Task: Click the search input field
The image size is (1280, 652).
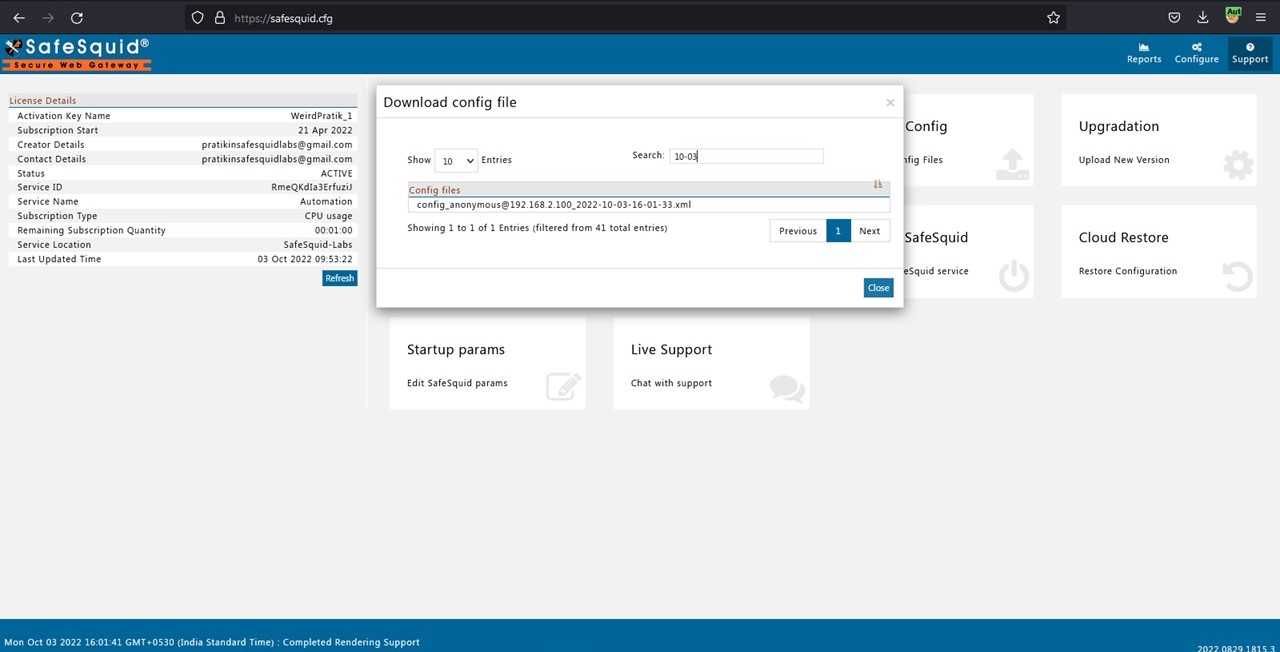Action: pos(746,156)
